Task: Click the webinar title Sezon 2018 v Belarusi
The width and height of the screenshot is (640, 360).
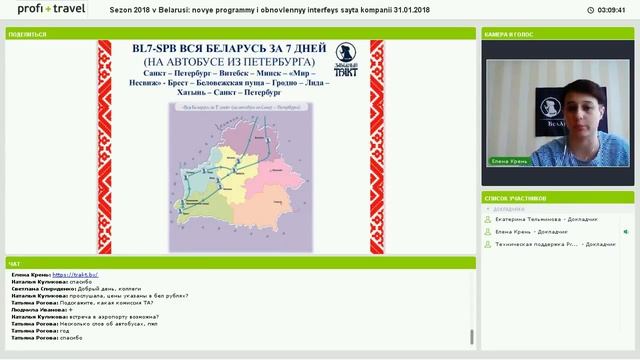Action: click(x=269, y=10)
